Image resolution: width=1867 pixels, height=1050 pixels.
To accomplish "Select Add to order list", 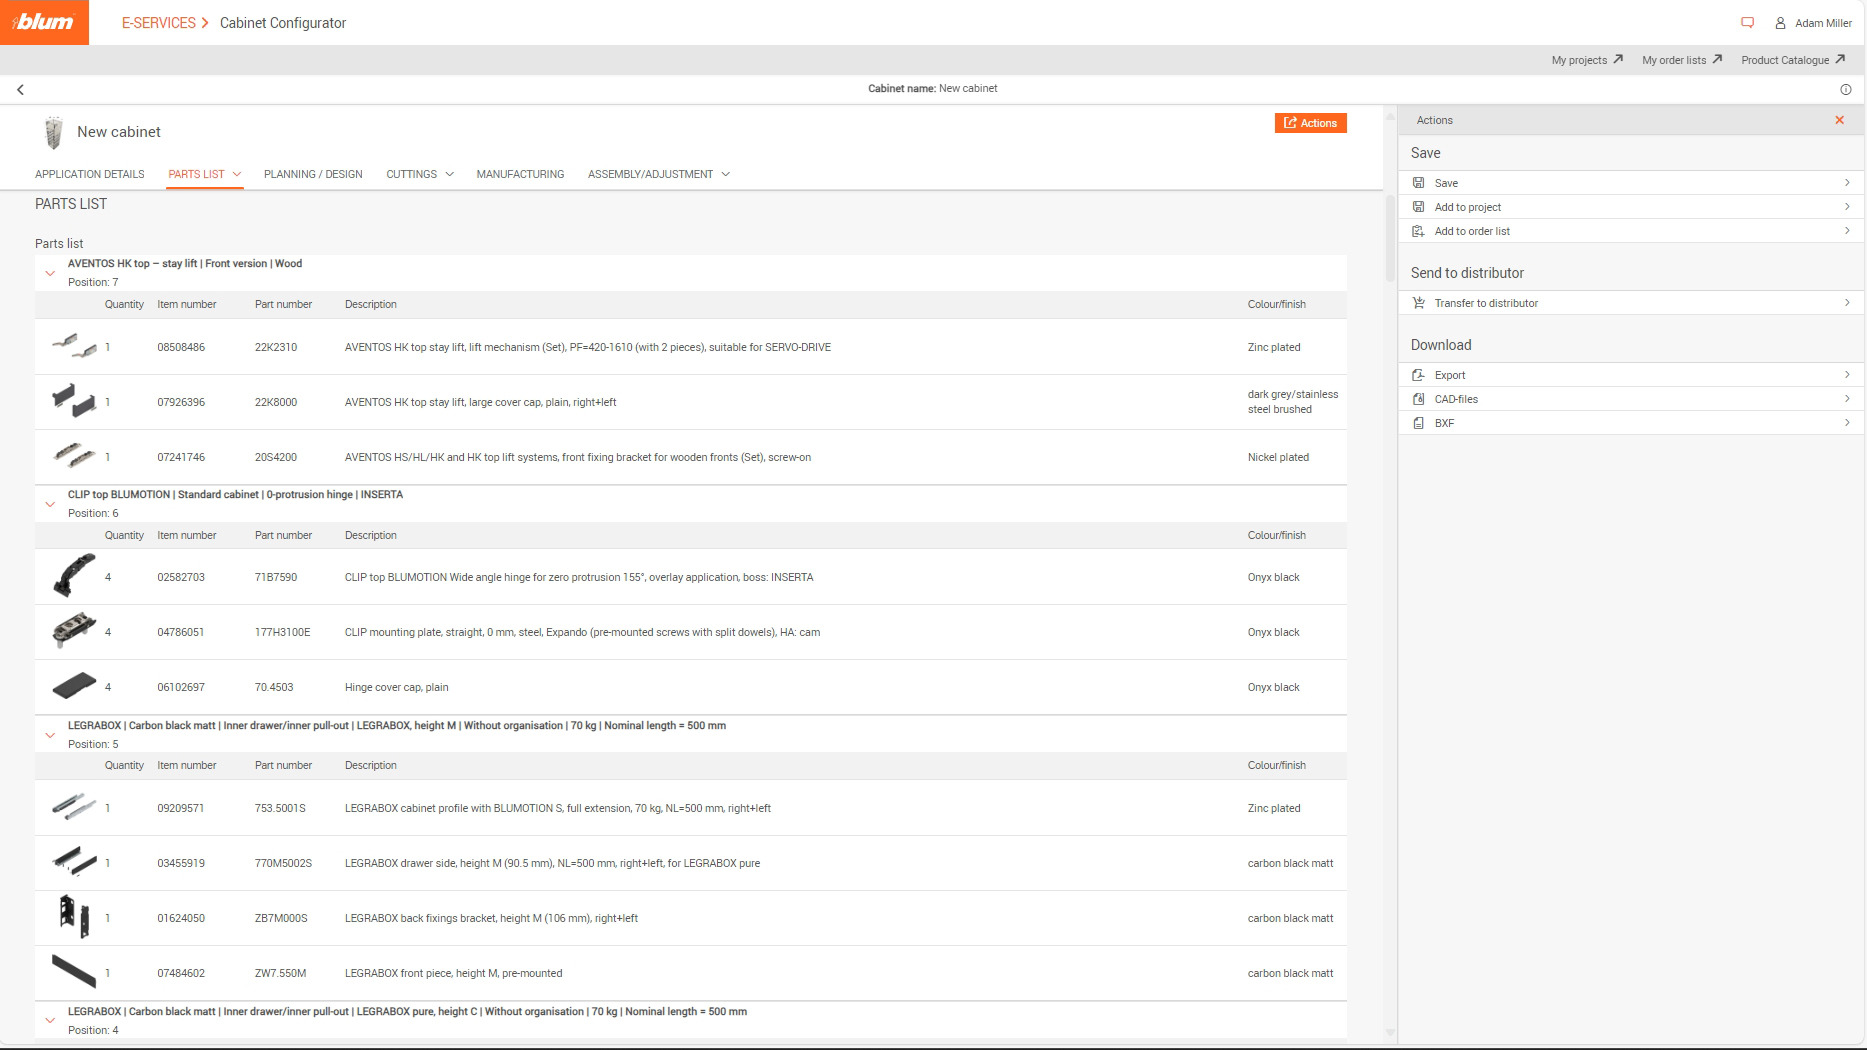I will (1472, 231).
